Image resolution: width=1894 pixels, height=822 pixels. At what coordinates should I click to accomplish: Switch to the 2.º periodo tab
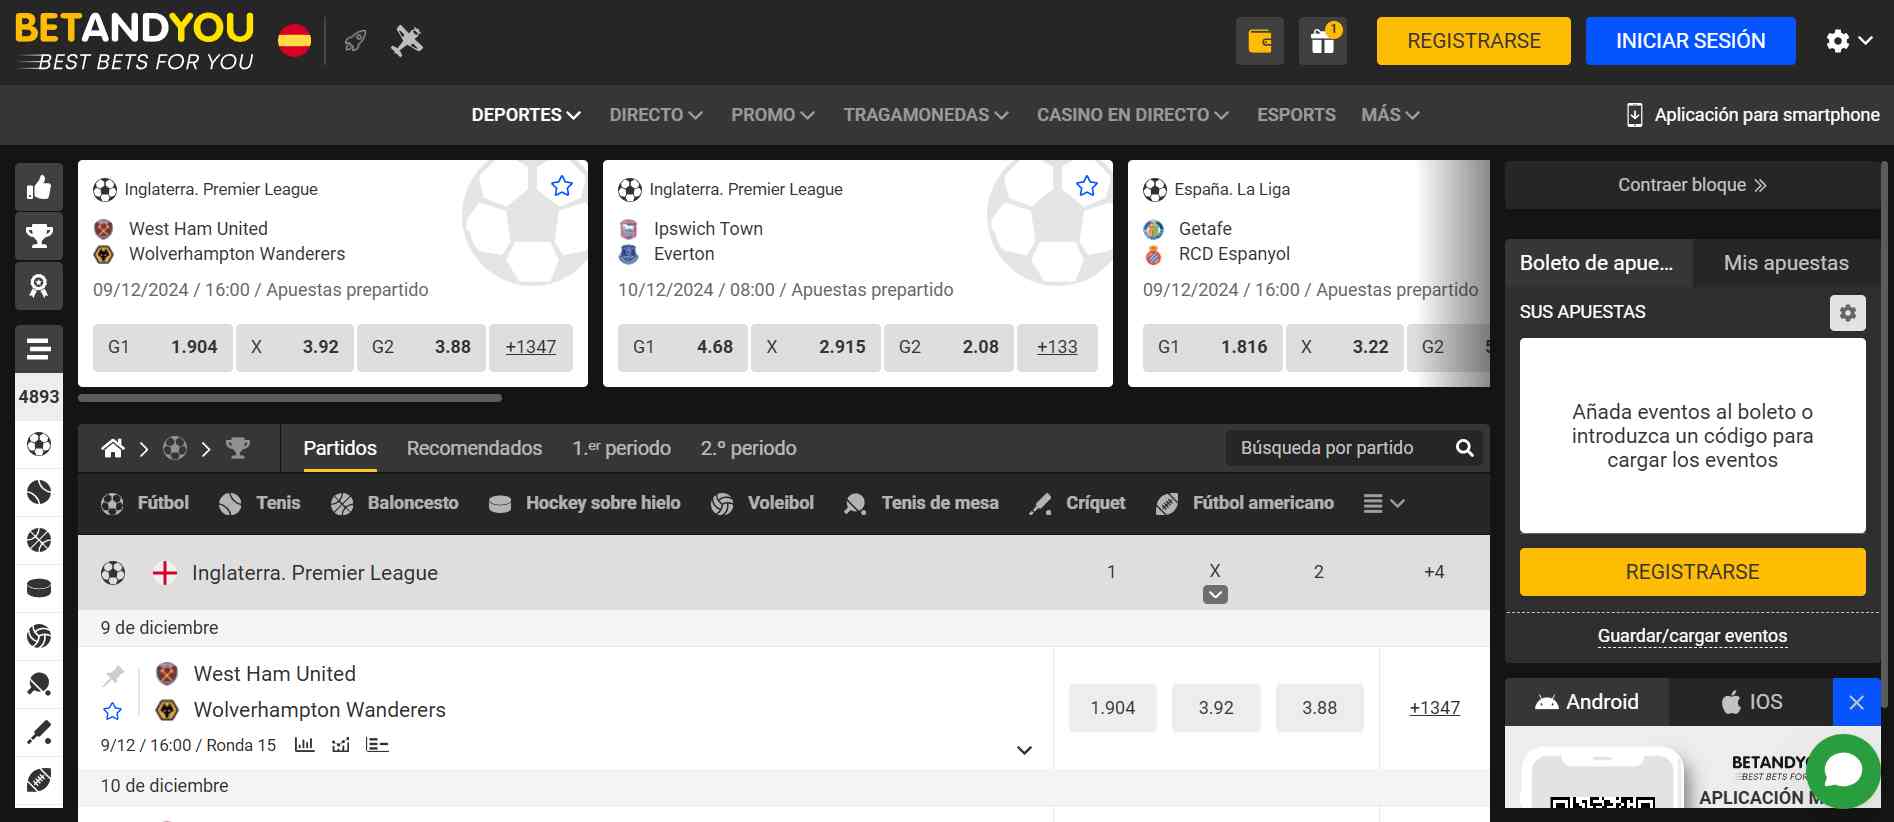(x=749, y=448)
